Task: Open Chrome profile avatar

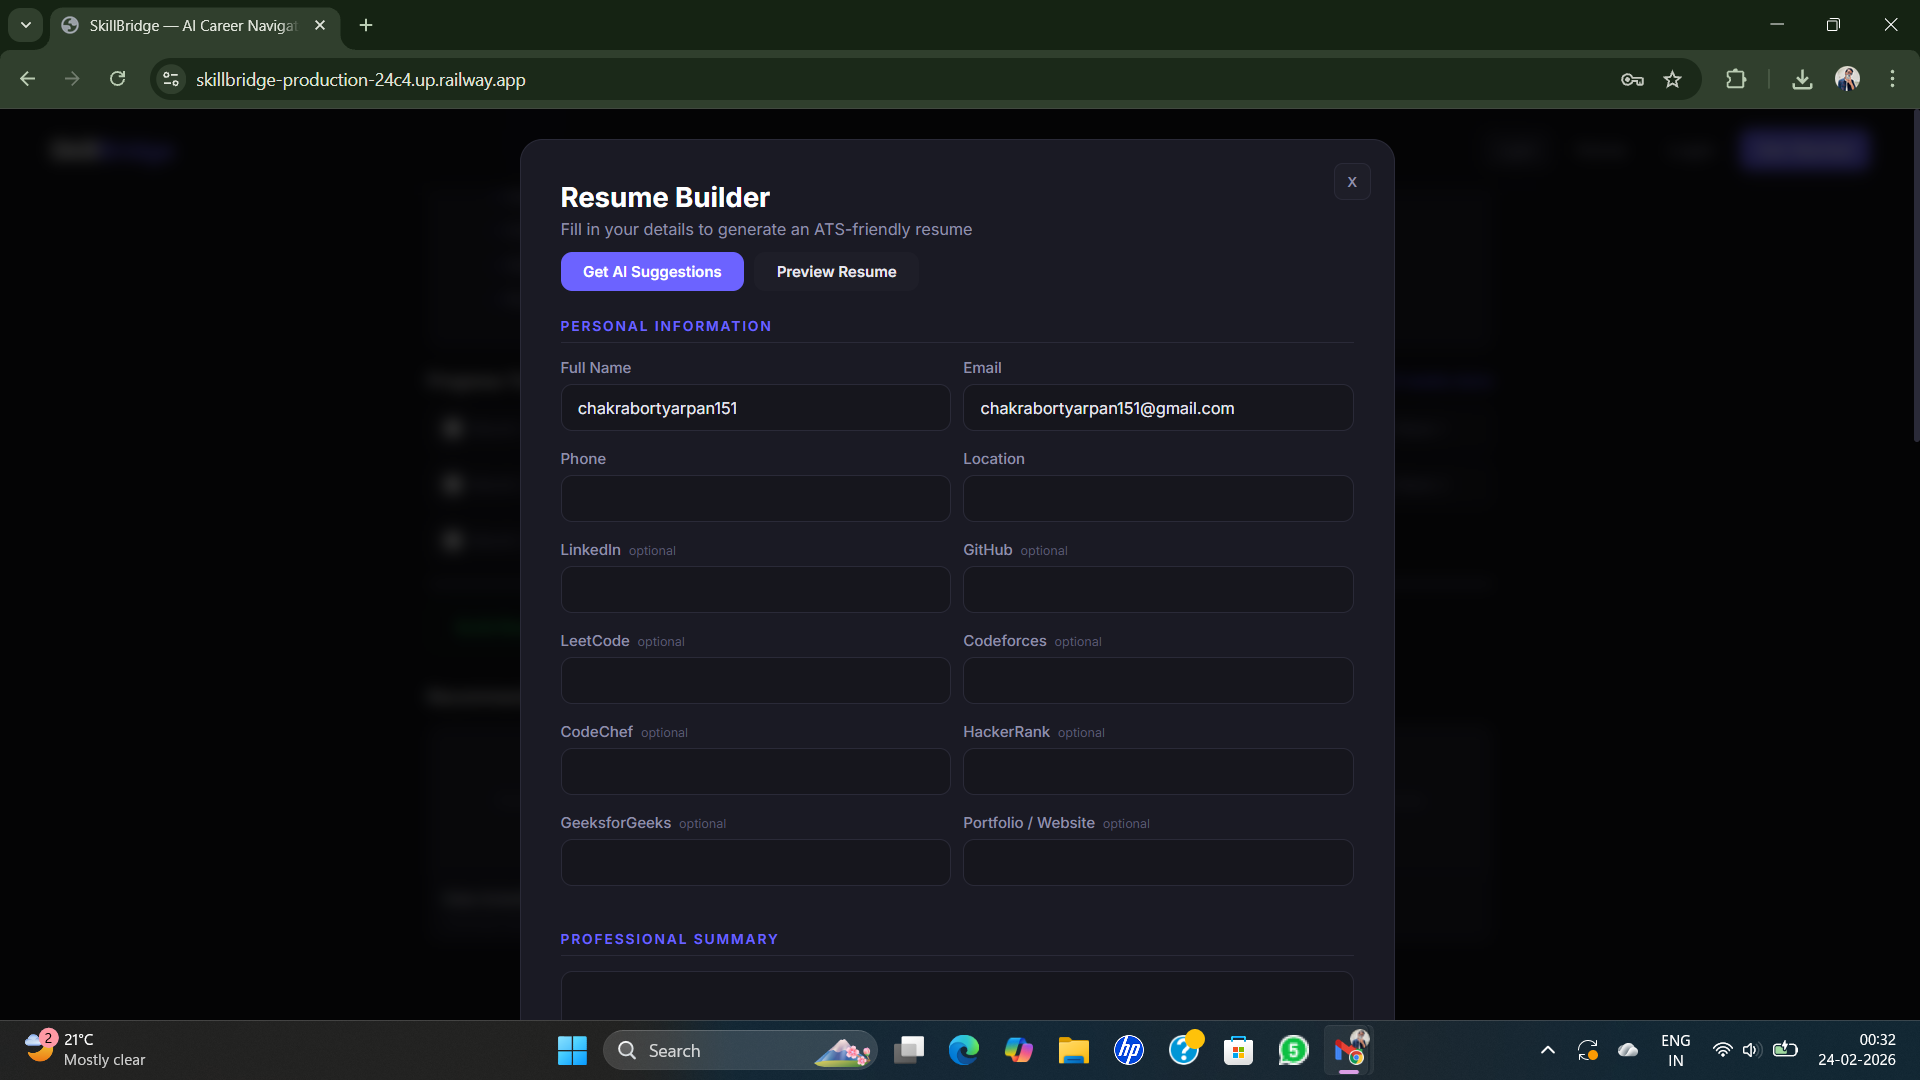Action: [1847, 79]
